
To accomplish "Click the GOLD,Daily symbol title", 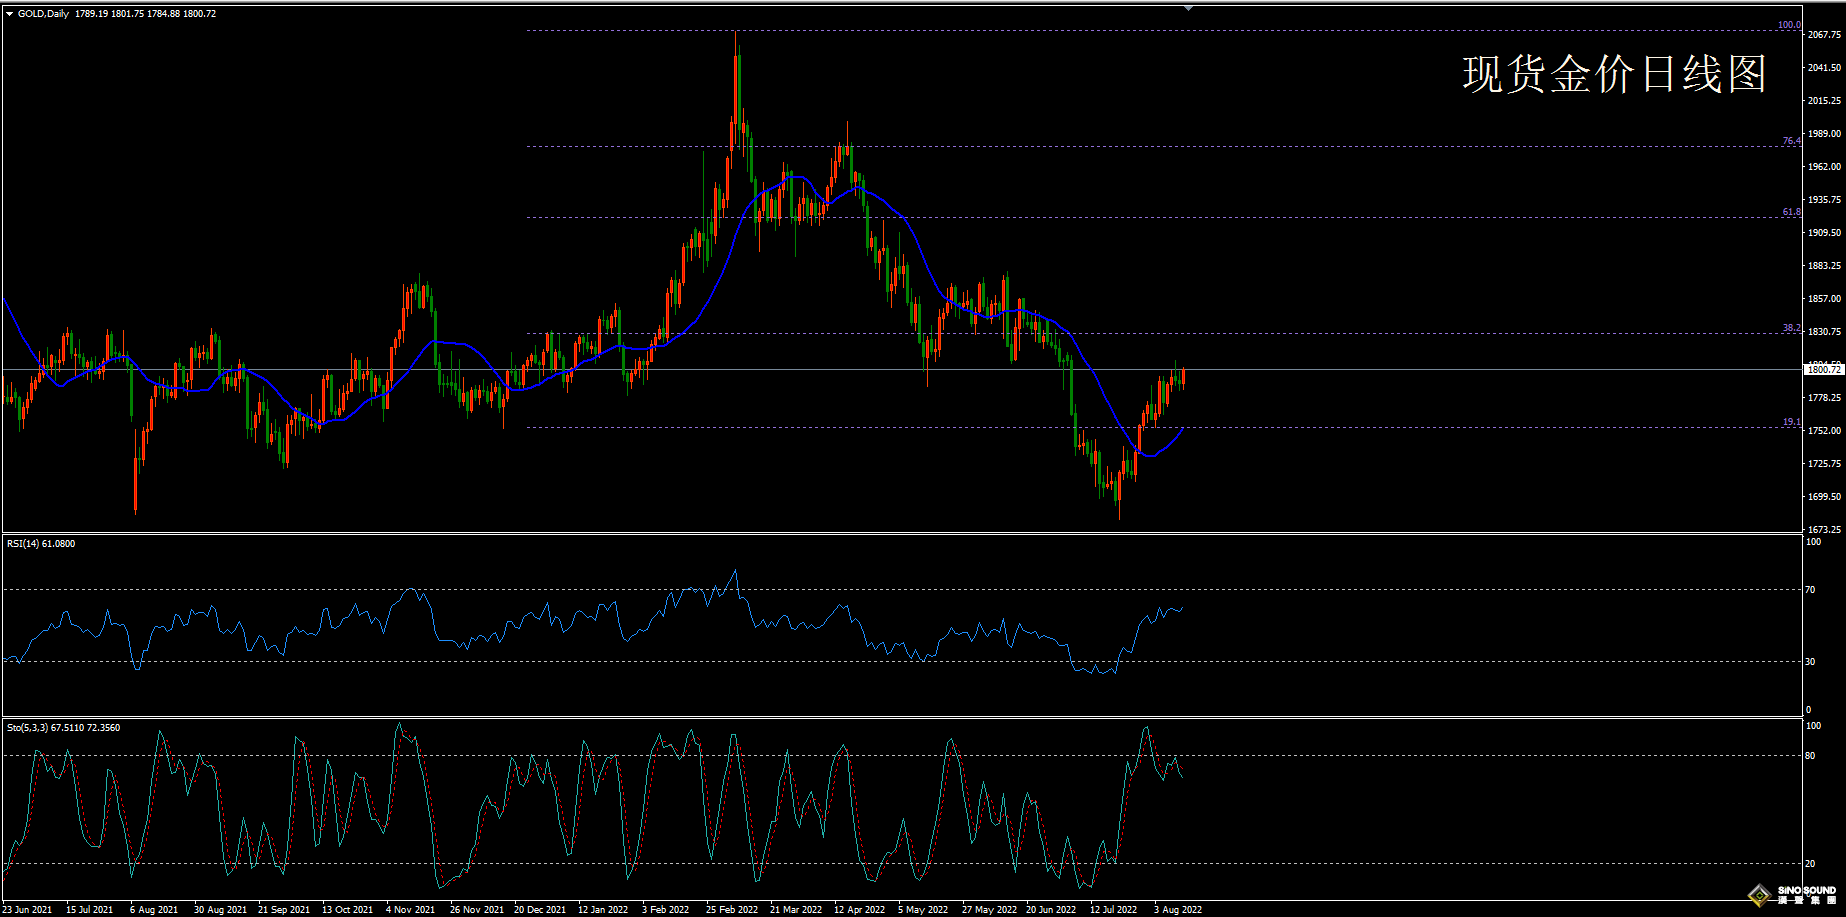I will (x=43, y=14).
